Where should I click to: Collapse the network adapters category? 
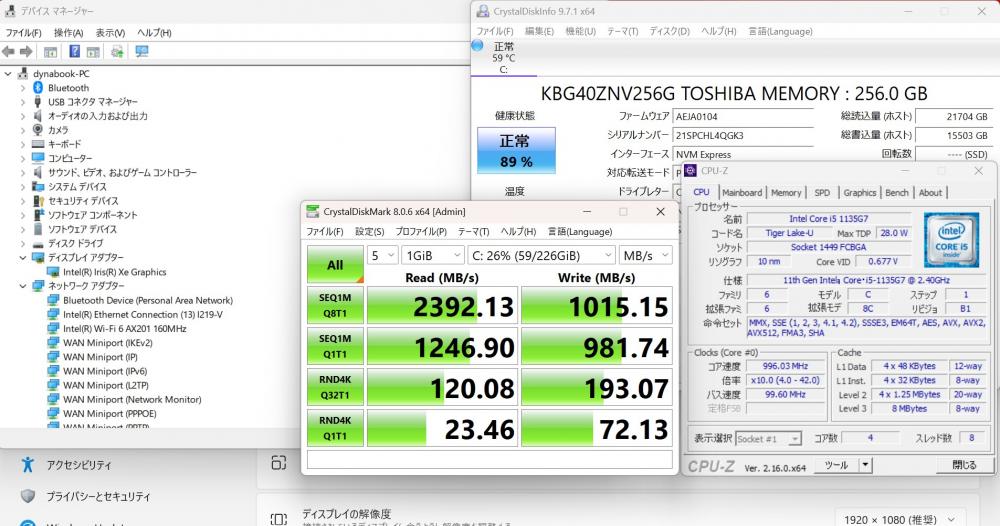[x=23, y=286]
